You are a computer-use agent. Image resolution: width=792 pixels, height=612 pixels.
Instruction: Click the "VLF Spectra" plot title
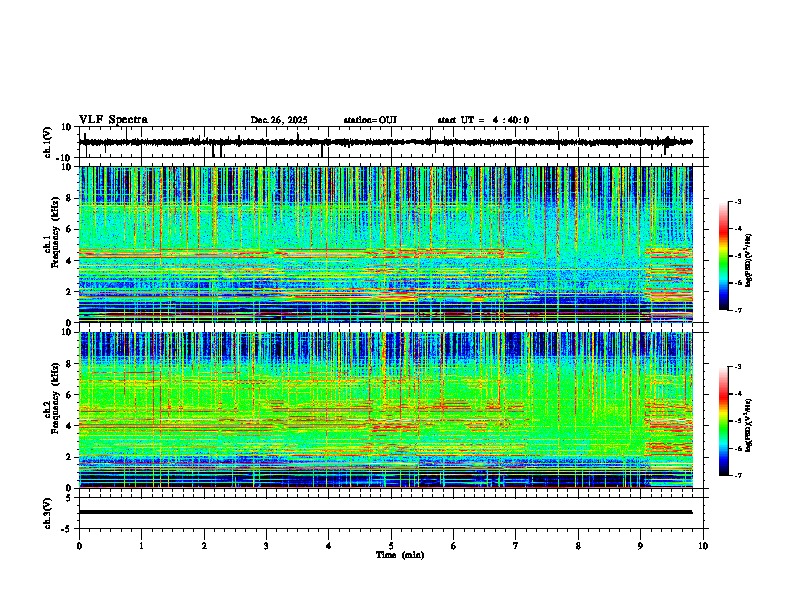click(x=113, y=120)
